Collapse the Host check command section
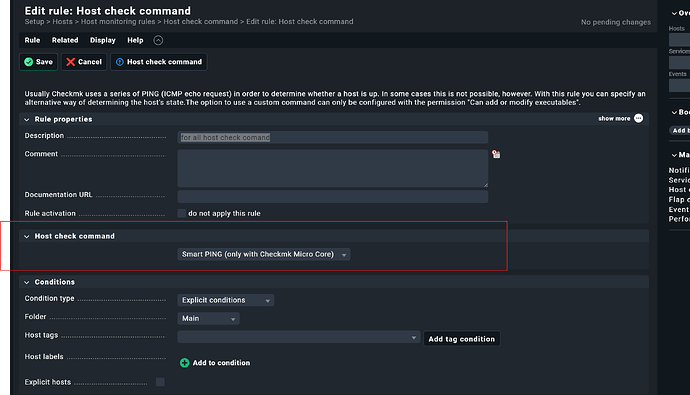Screen dimensions: 690x395 pyautogui.click(x=27, y=237)
